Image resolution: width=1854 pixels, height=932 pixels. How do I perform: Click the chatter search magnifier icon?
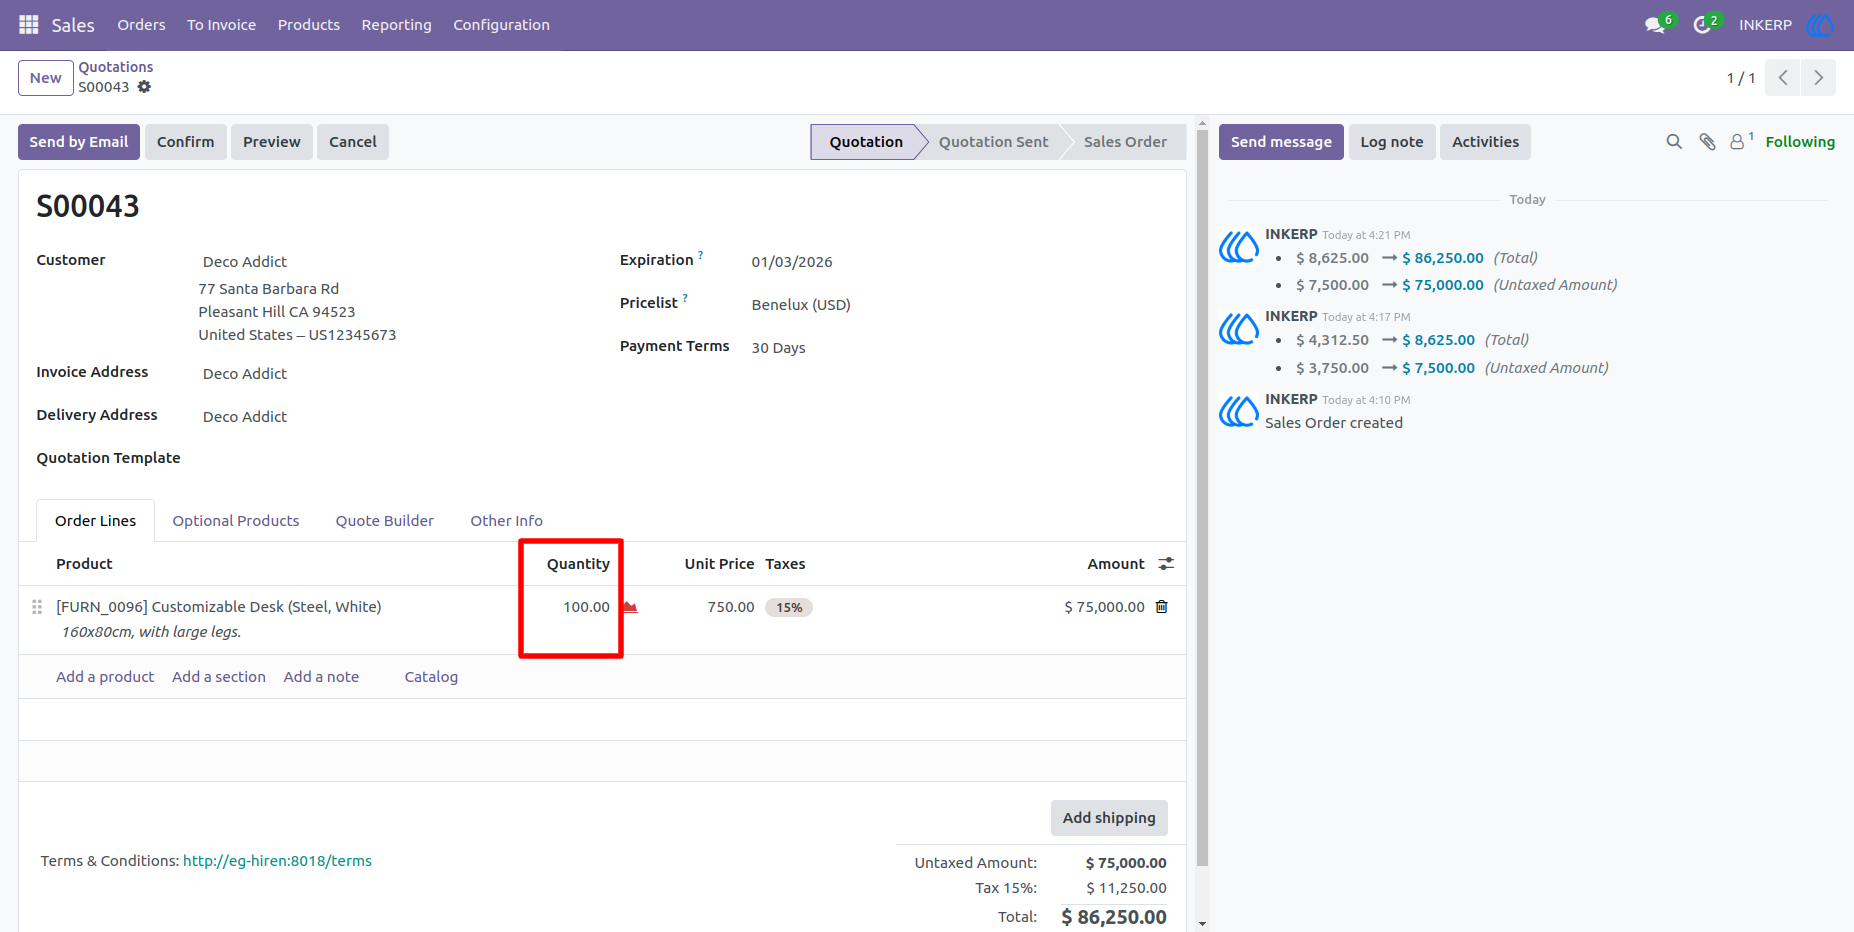[x=1674, y=142]
